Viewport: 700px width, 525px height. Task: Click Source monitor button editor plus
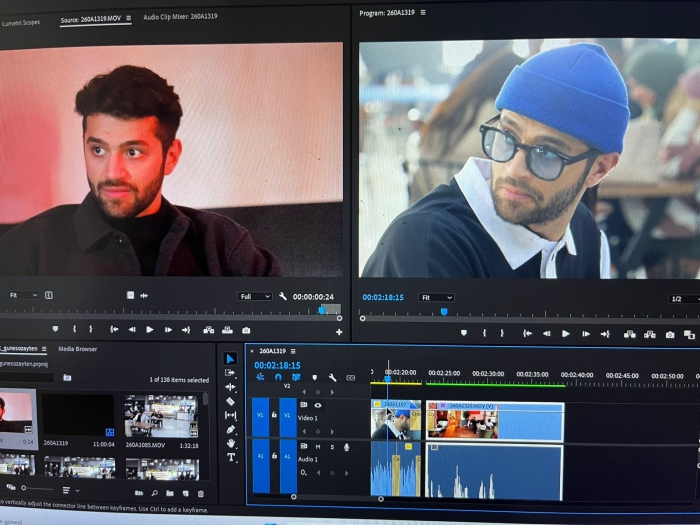339,332
